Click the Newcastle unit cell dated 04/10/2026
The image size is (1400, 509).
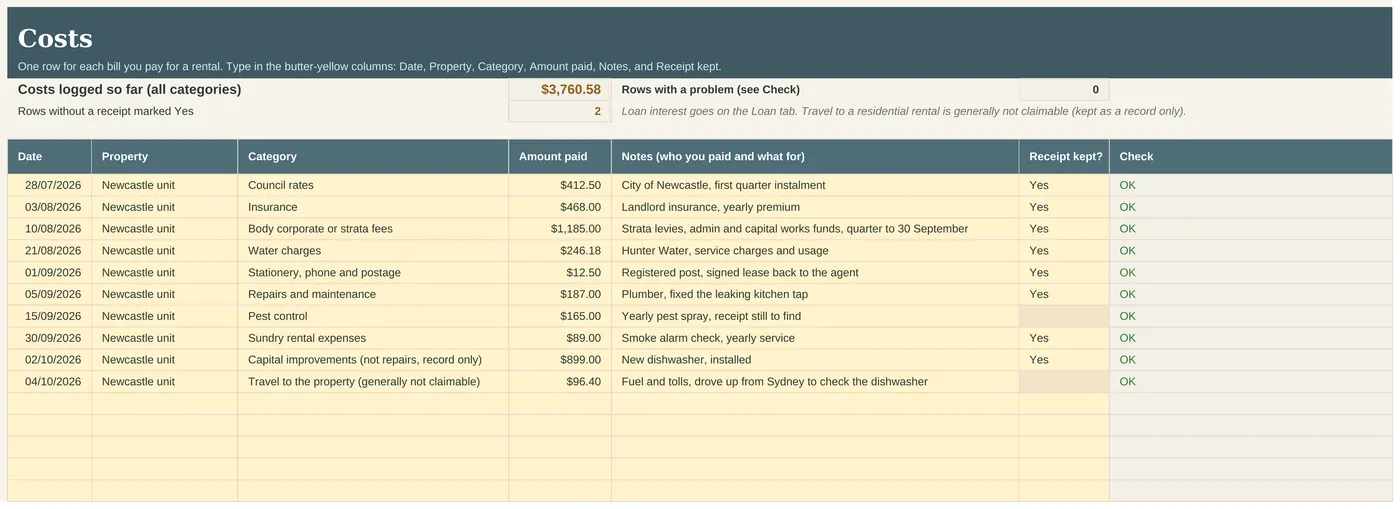(164, 382)
